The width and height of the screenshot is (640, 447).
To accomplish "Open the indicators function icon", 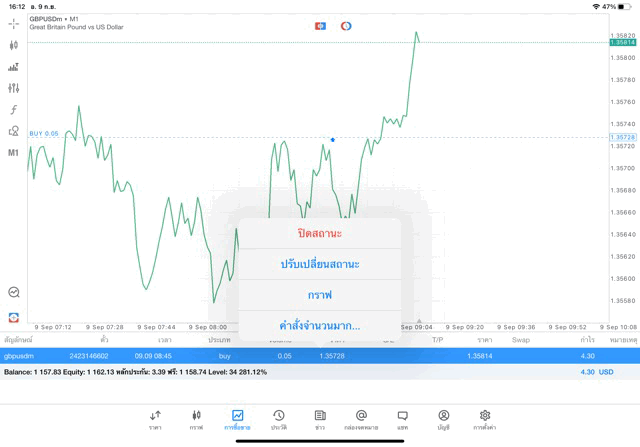I will [14, 109].
